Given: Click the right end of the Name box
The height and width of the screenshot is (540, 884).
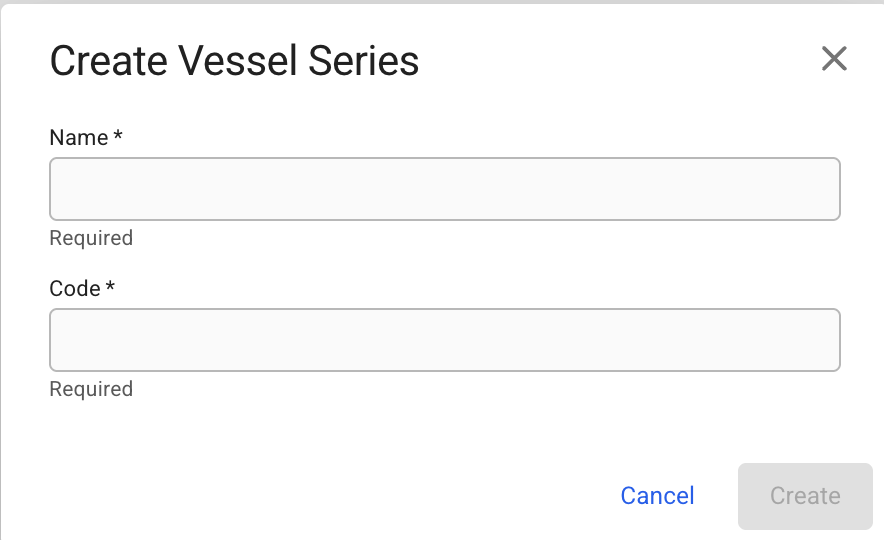Looking at the screenshot, I should click(x=828, y=189).
